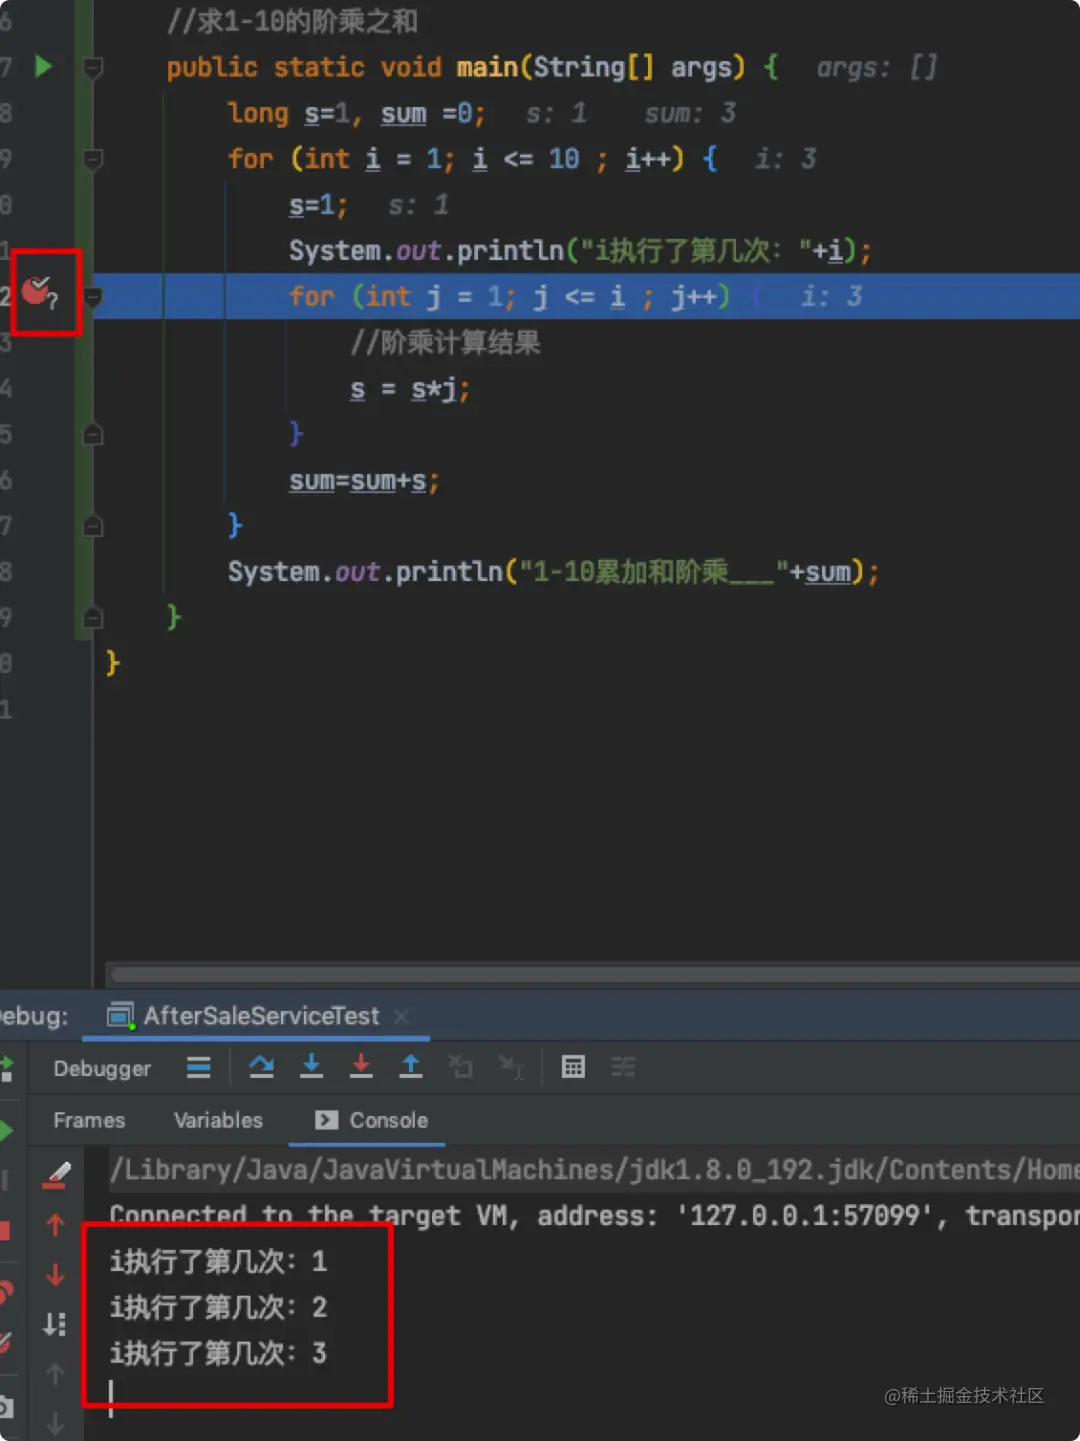Click the inline hint 'args: []'
Image resolution: width=1080 pixels, height=1441 pixels.
click(x=876, y=68)
